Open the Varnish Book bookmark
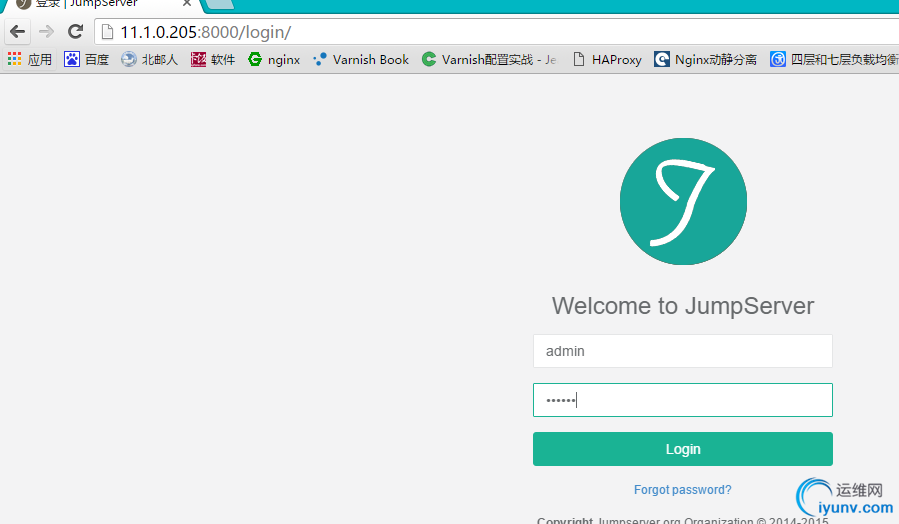Image resolution: width=899 pixels, height=524 pixels. (361, 59)
